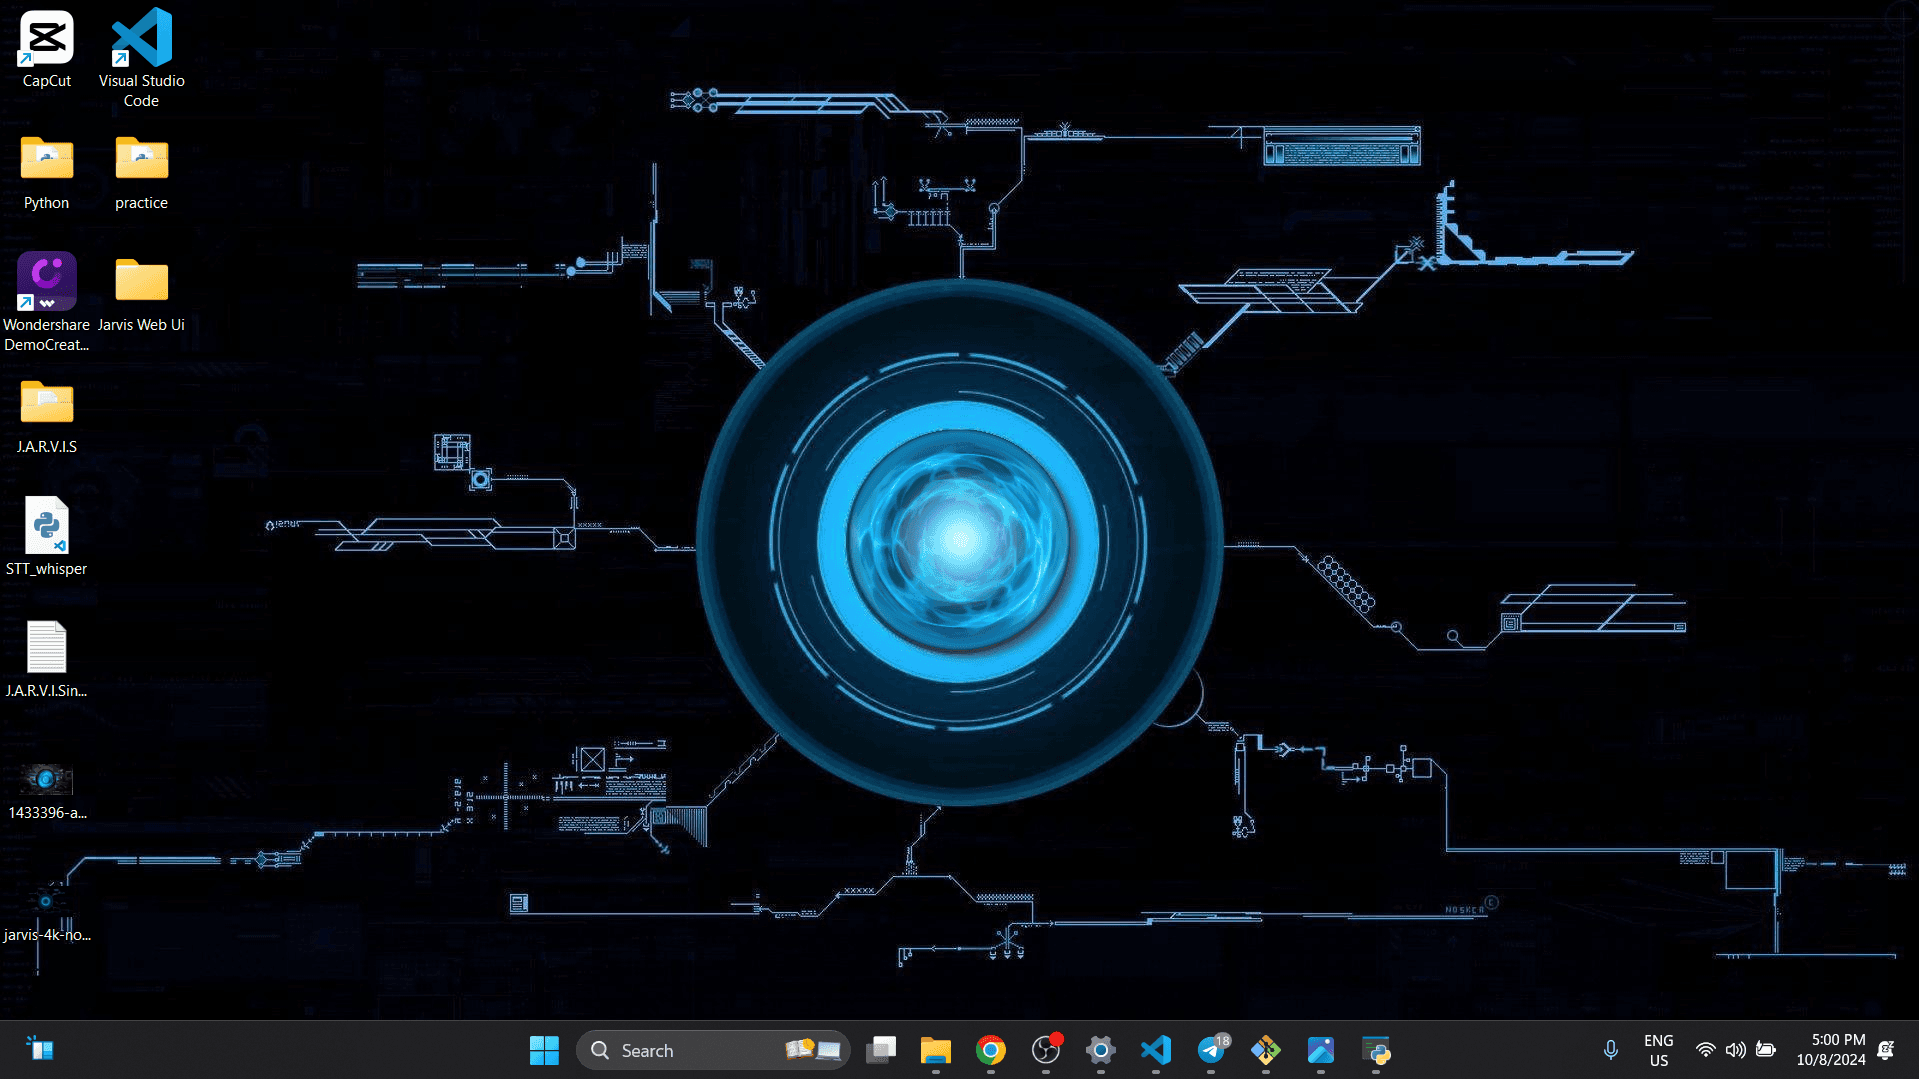Select the jarvis-4k-no... image file

46,913
